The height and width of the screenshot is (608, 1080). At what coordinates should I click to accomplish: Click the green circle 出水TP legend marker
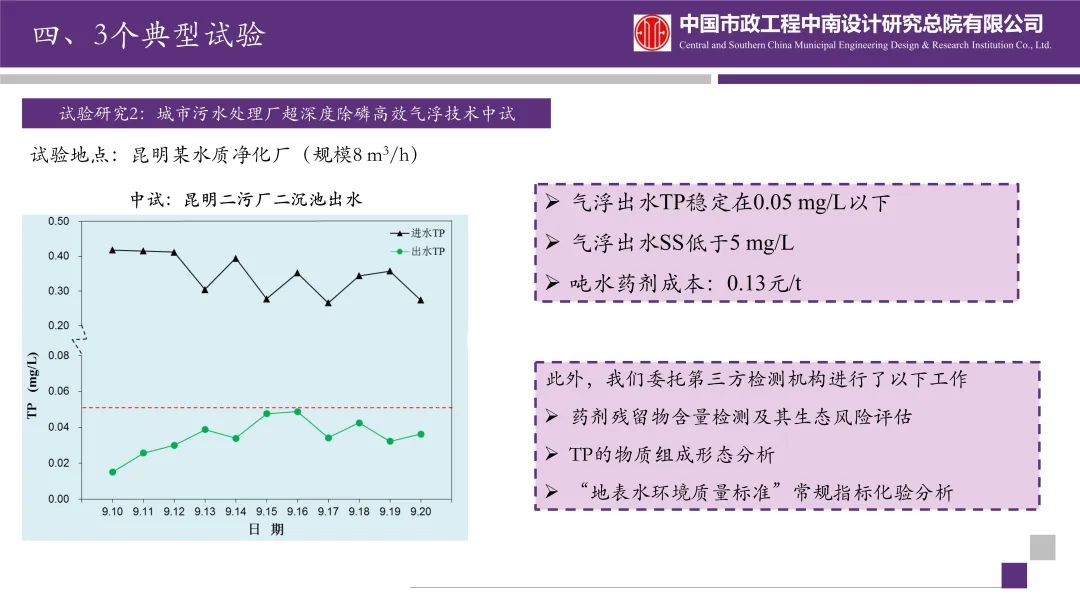pos(397,251)
